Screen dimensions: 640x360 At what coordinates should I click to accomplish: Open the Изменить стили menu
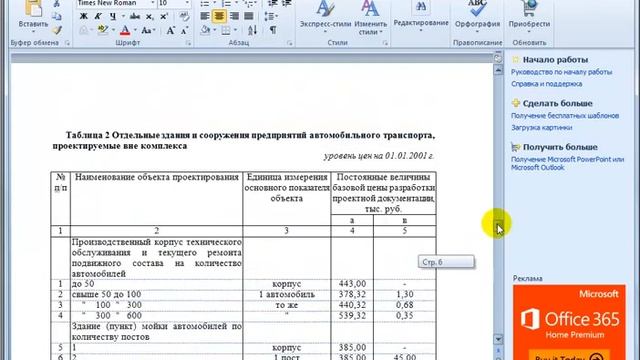pos(371,17)
